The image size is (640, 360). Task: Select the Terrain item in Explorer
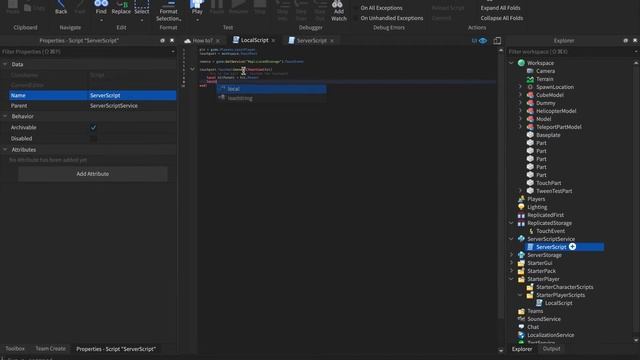tap(544, 79)
